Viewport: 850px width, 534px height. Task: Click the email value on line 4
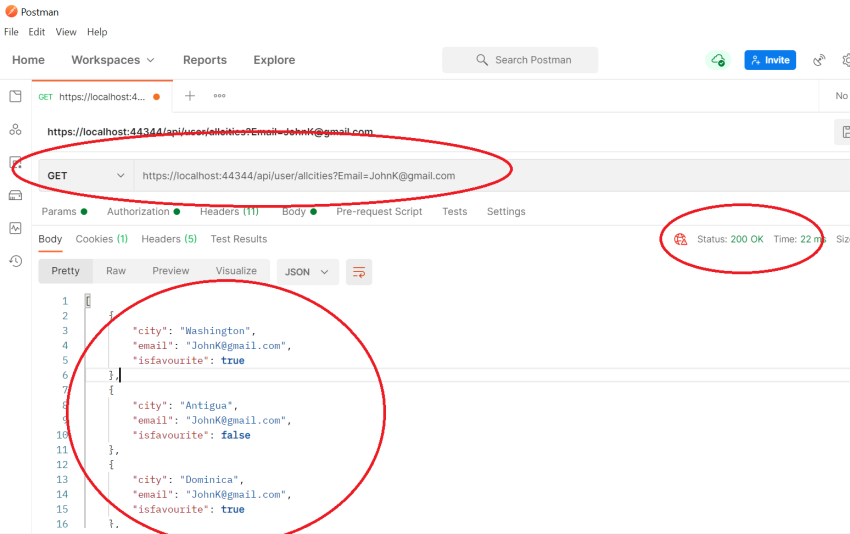pos(236,346)
